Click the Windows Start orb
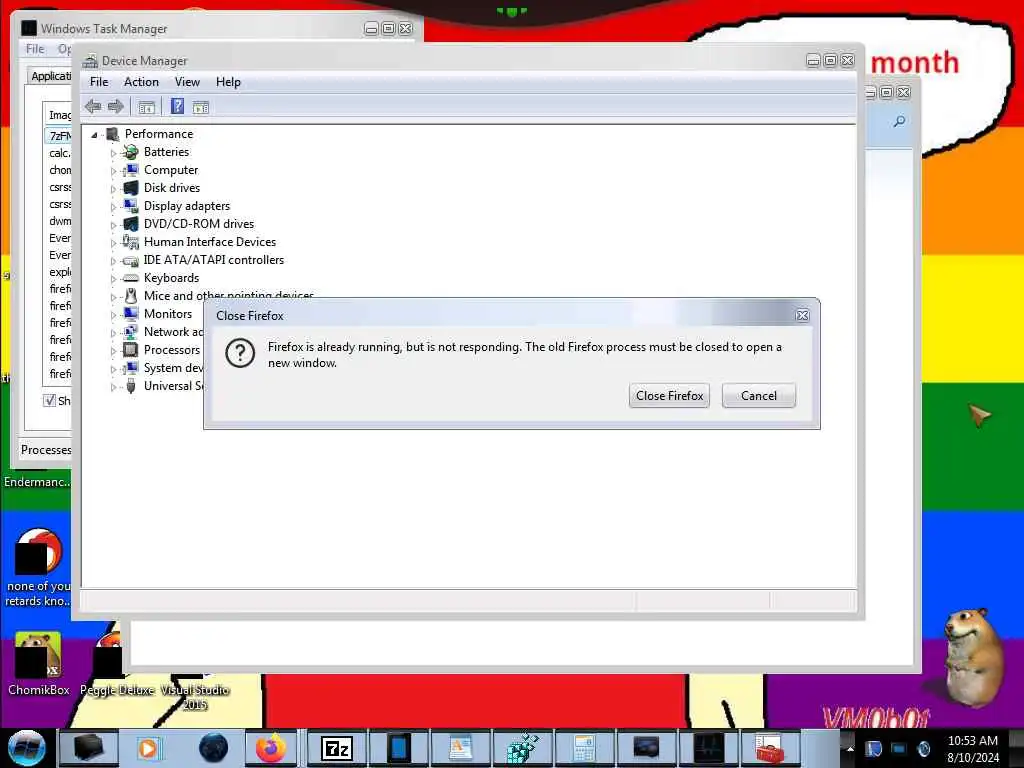This screenshot has height=768, width=1024. click(x=26, y=748)
